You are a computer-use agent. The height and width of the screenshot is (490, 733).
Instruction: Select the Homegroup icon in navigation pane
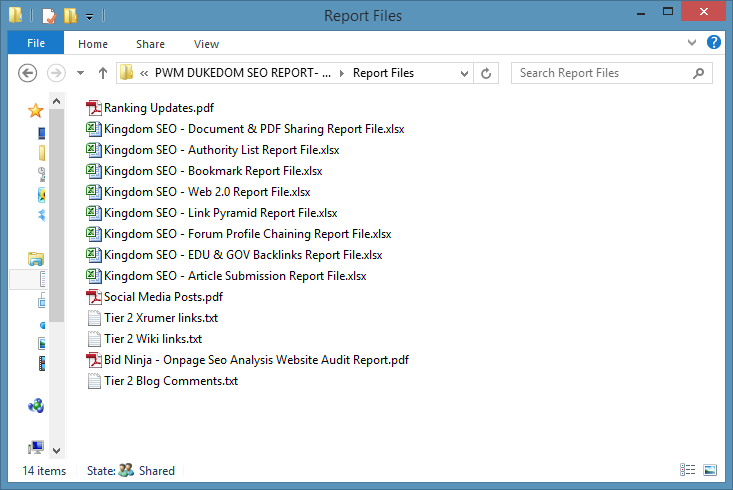pos(36,406)
